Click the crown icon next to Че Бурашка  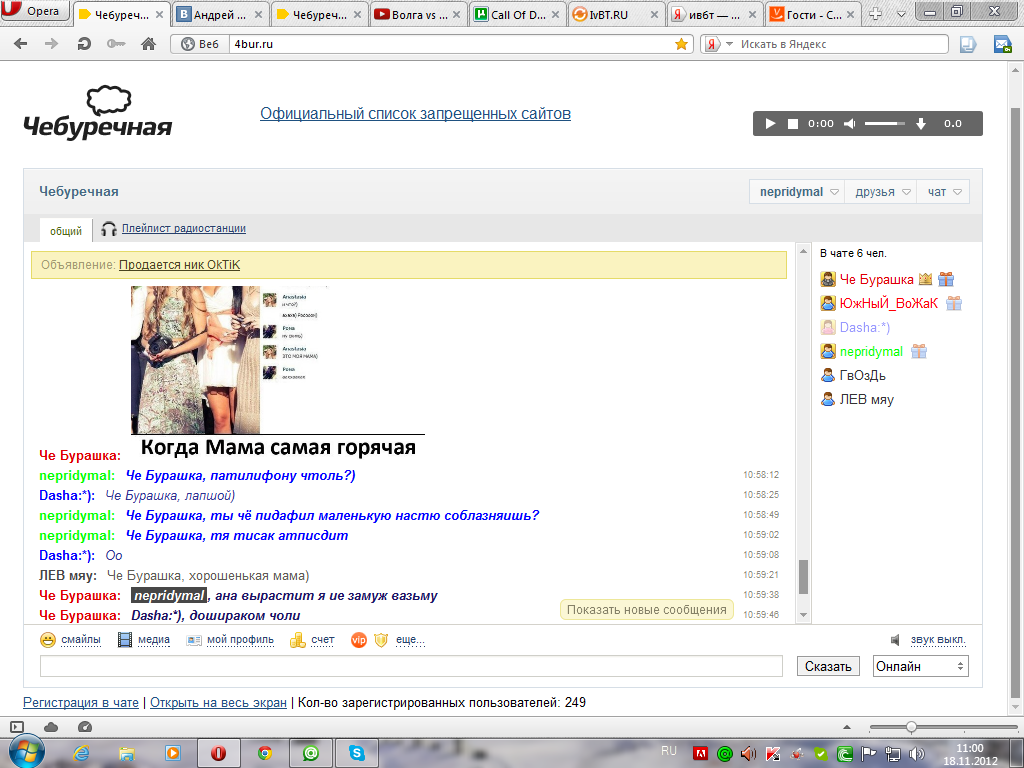tap(925, 280)
